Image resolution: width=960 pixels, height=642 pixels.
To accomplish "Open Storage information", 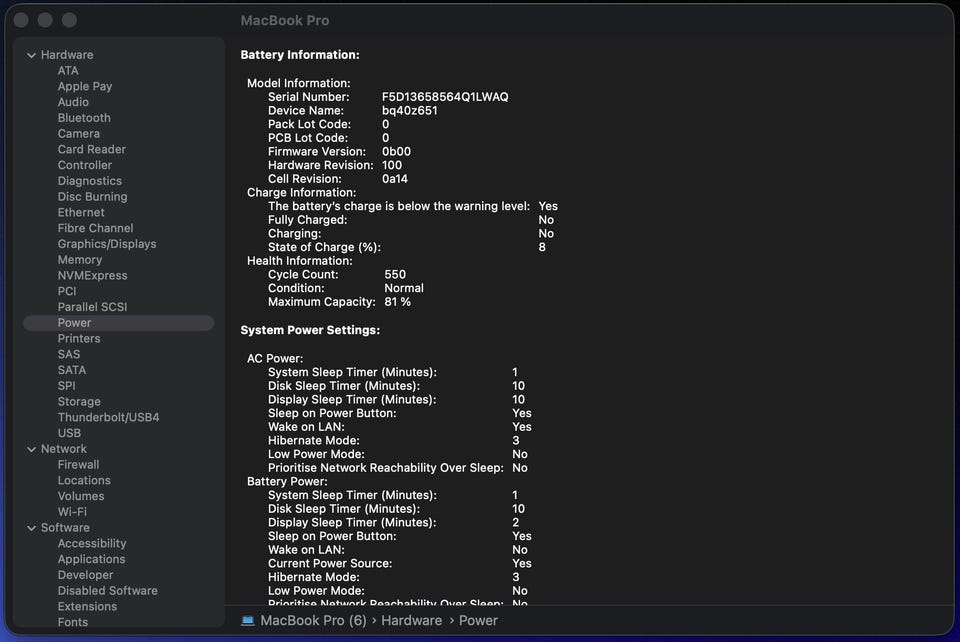I will pos(79,402).
